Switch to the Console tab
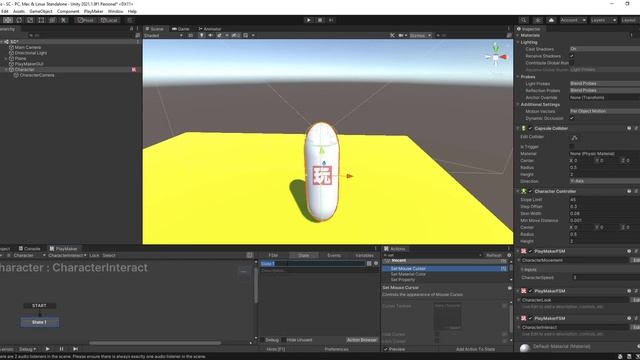Viewport: 640px width, 360px height. point(29,249)
